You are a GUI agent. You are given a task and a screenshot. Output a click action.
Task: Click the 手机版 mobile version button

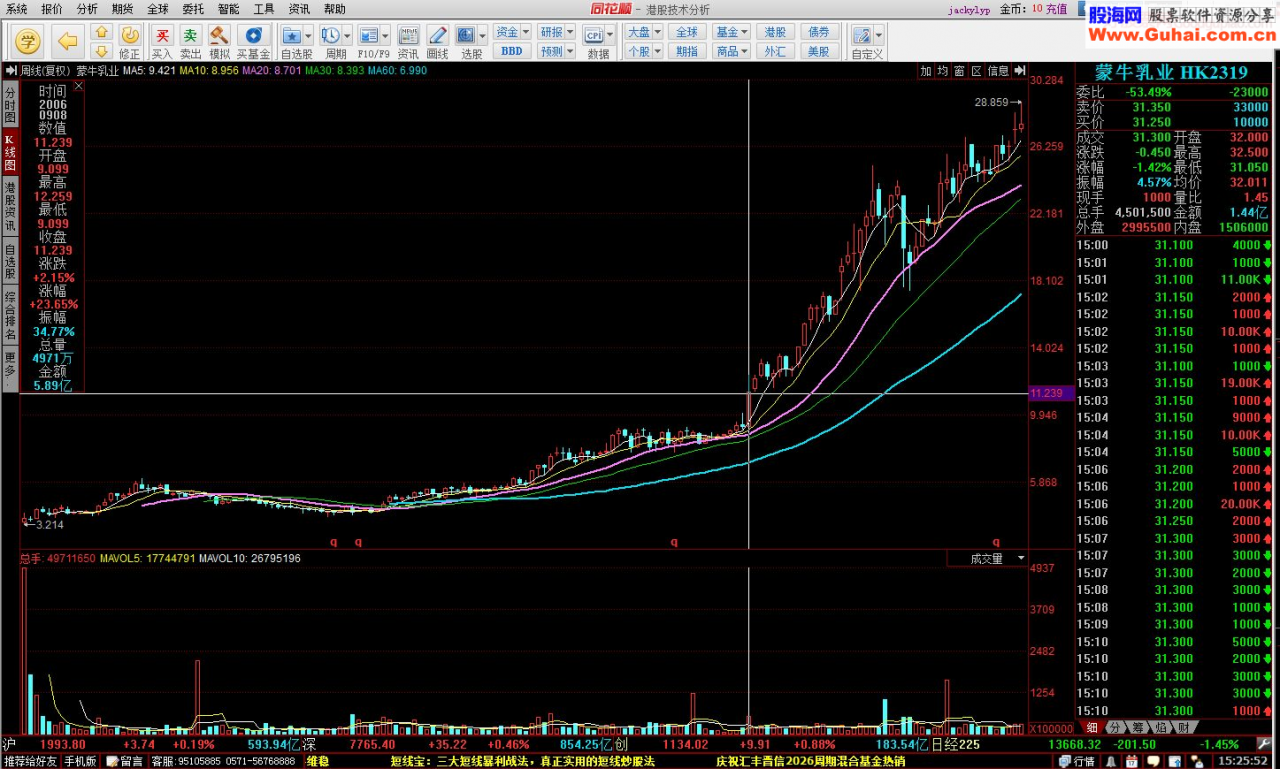[81, 761]
